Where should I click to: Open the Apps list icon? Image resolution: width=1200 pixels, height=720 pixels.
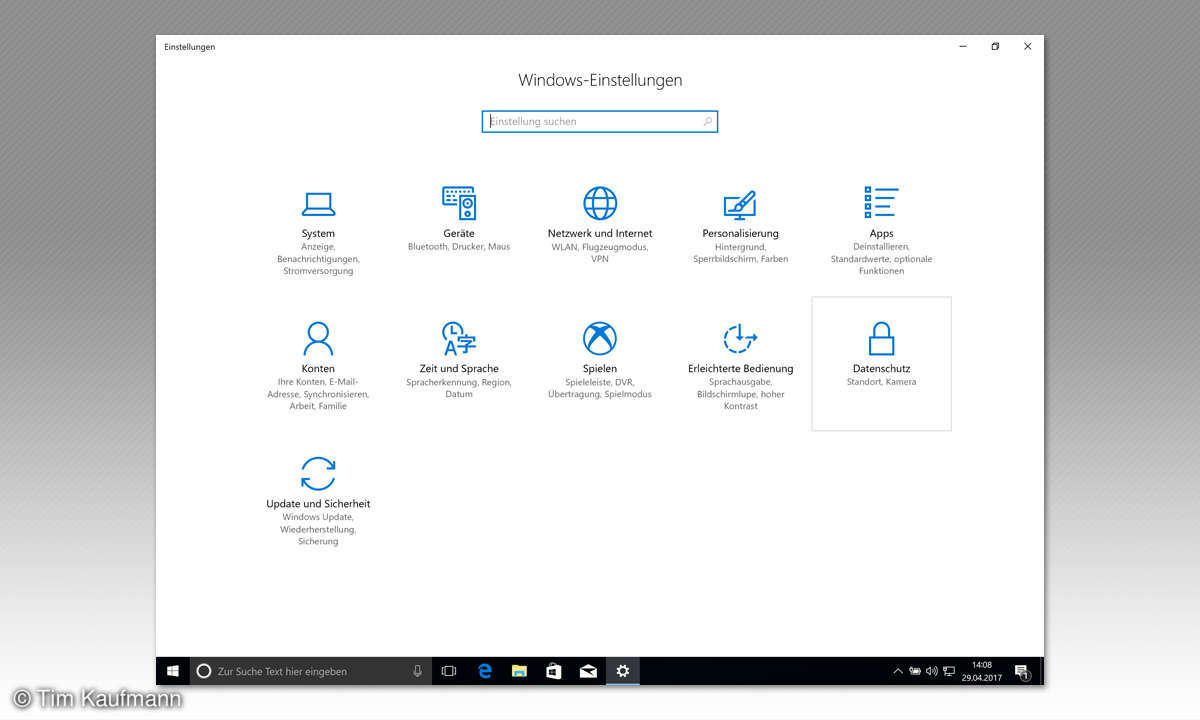pos(881,203)
